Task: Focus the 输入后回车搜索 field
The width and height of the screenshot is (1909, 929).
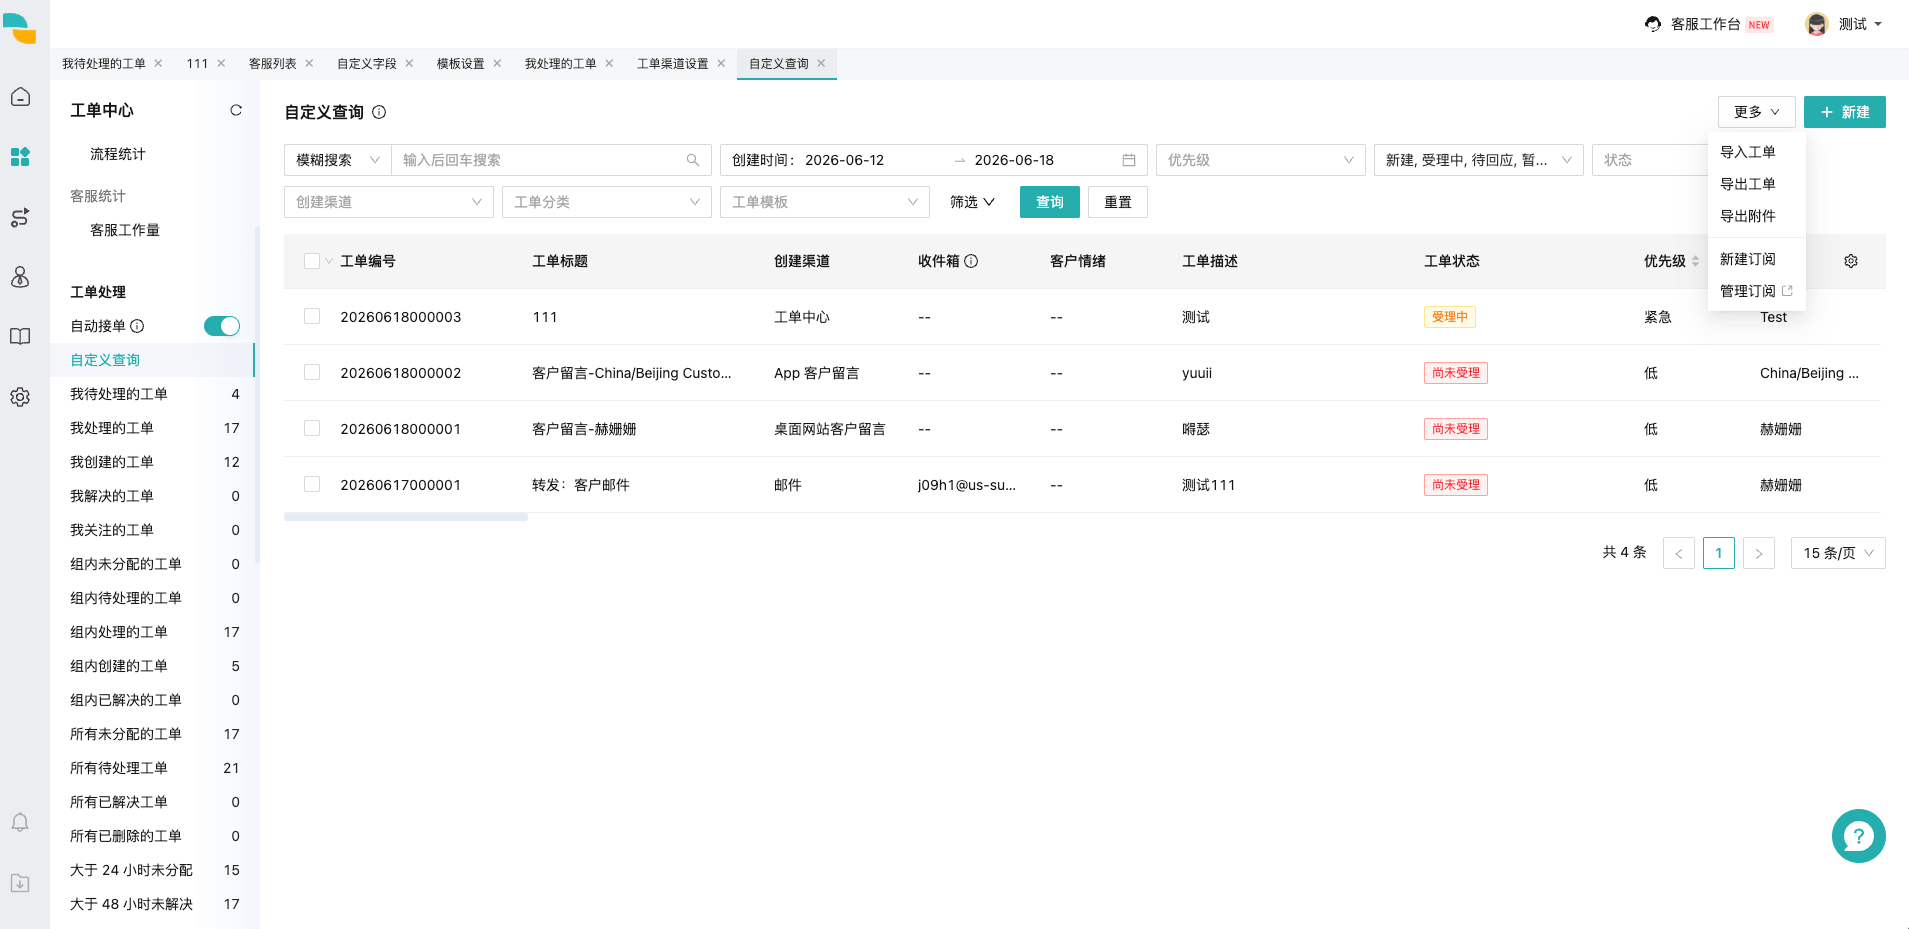Action: [540, 160]
